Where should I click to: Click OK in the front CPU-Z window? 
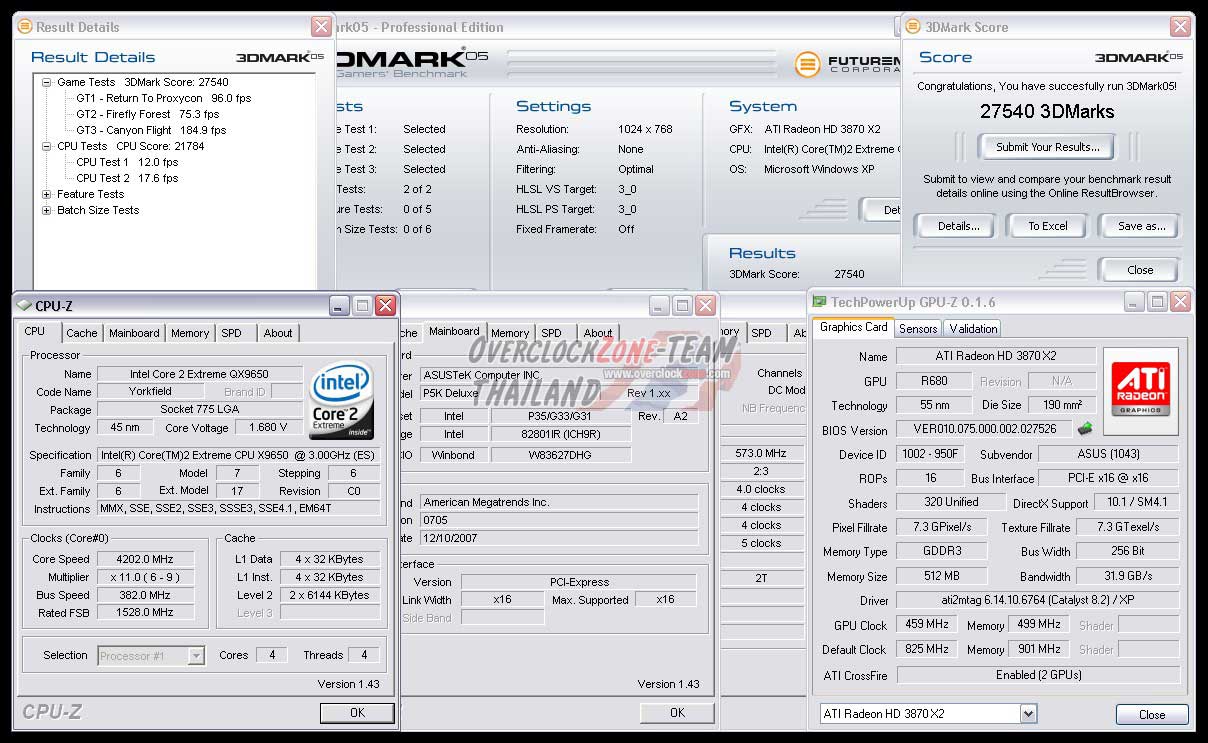(x=357, y=713)
